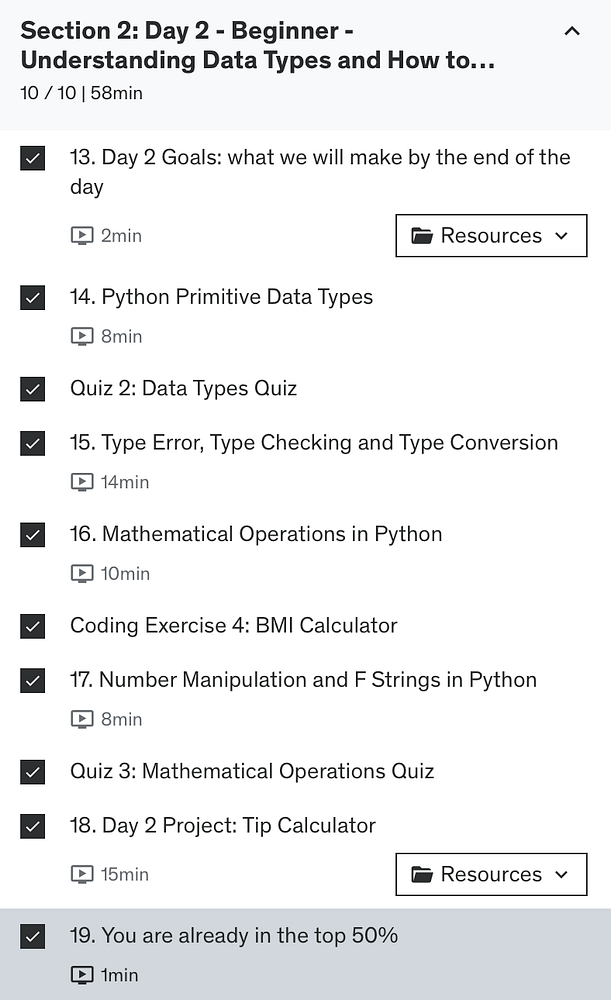Screen dimensions: 611x1000
Task: Open Quiz 3: Mathematical Operations Quiz
Action: pos(252,771)
